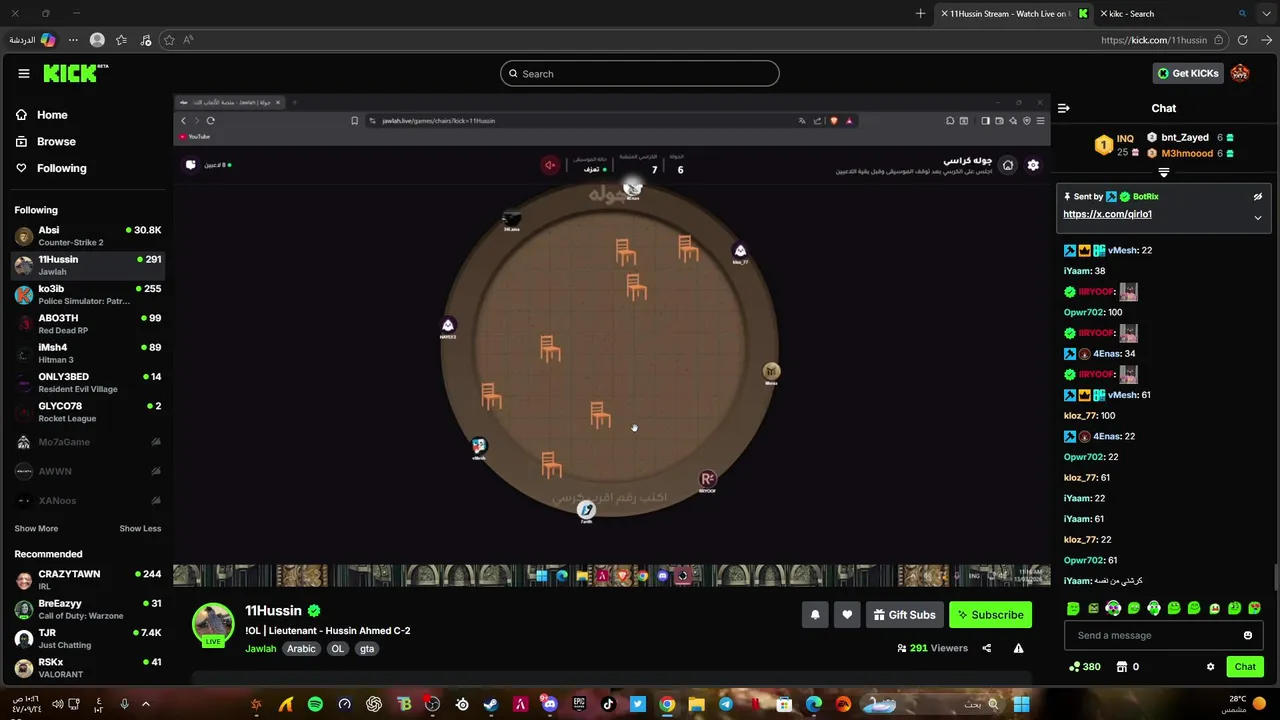Screen dimensions: 1280x720
Task: Go to Home in sidebar
Action: point(41,115)
